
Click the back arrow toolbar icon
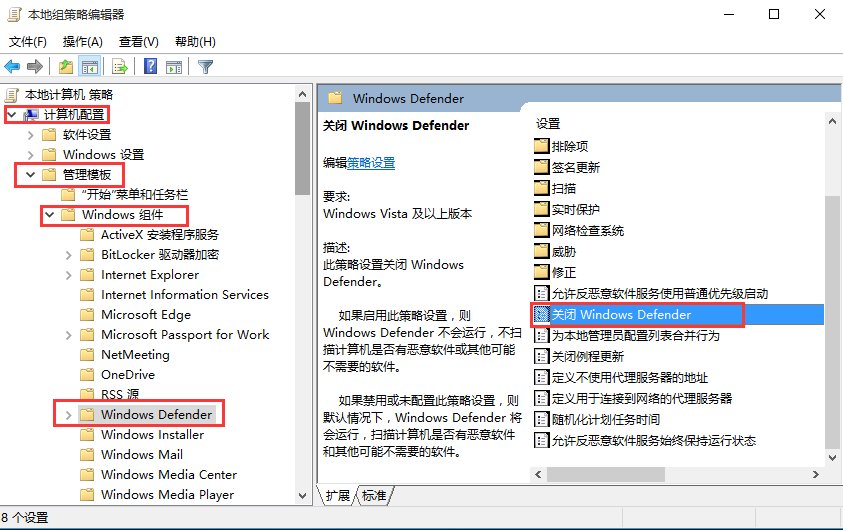(12, 67)
